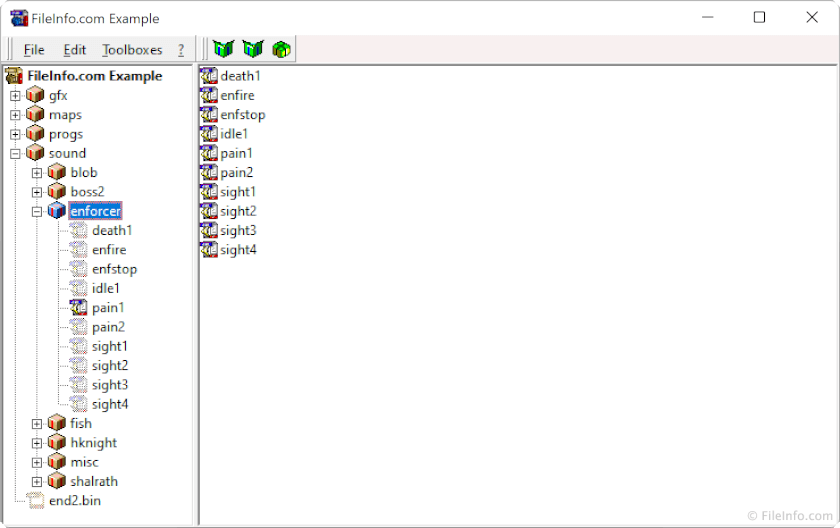This screenshot has height=528, width=840.
Task: Expand the boss2 folder
Action: coord(37,192)
